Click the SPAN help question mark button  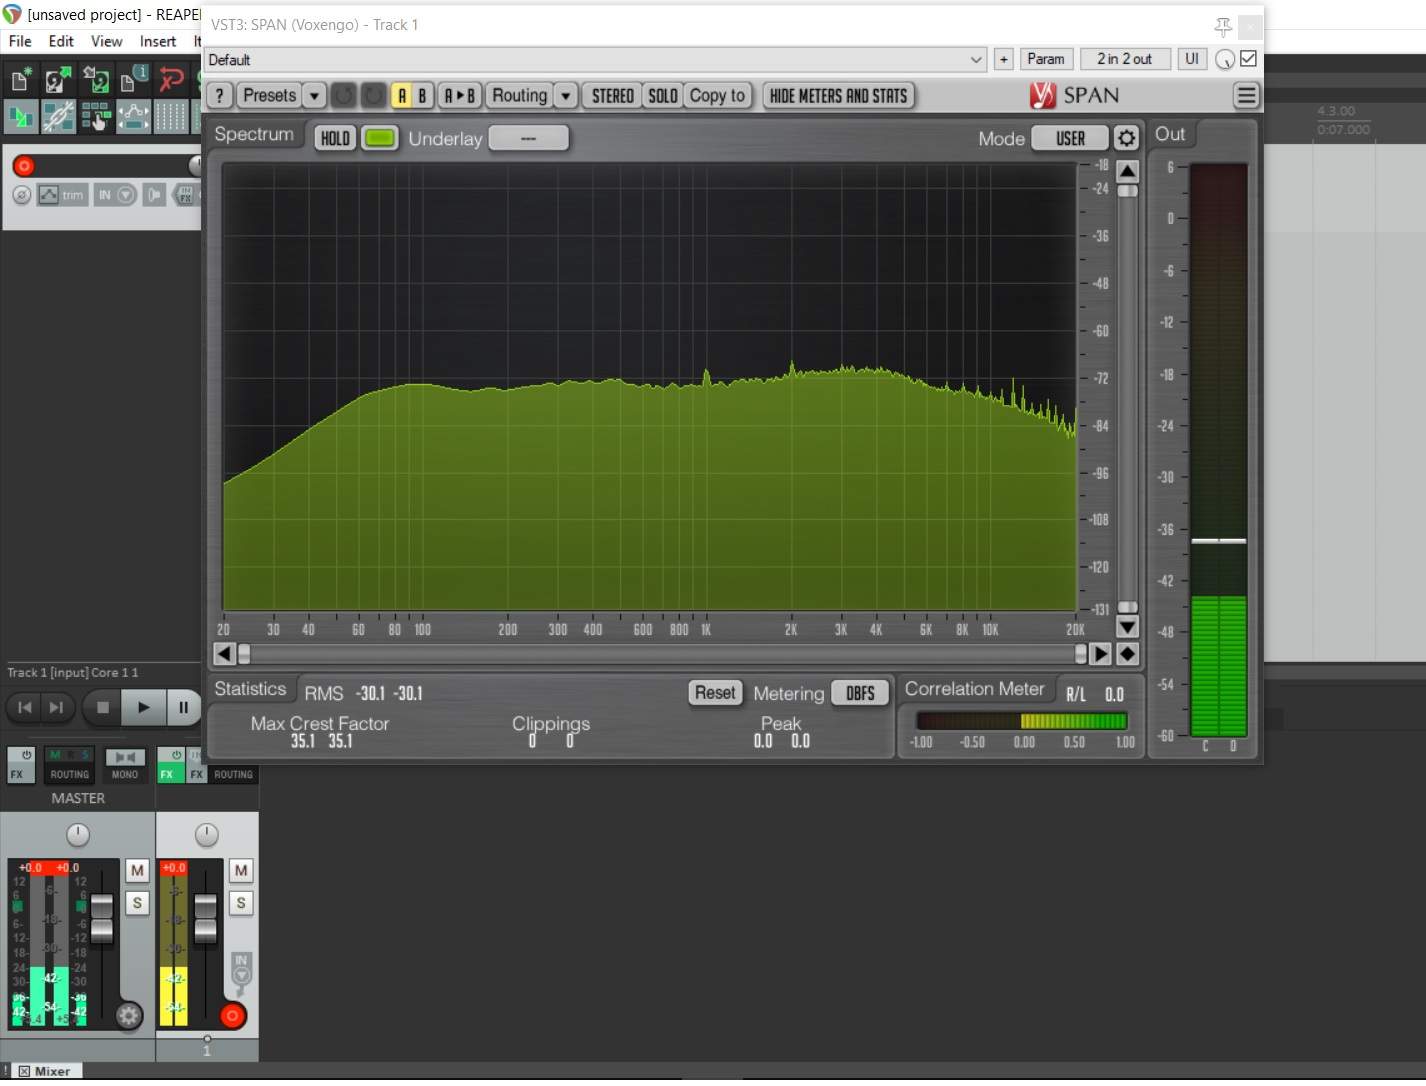pyautogui.click(x=219, y=96)
